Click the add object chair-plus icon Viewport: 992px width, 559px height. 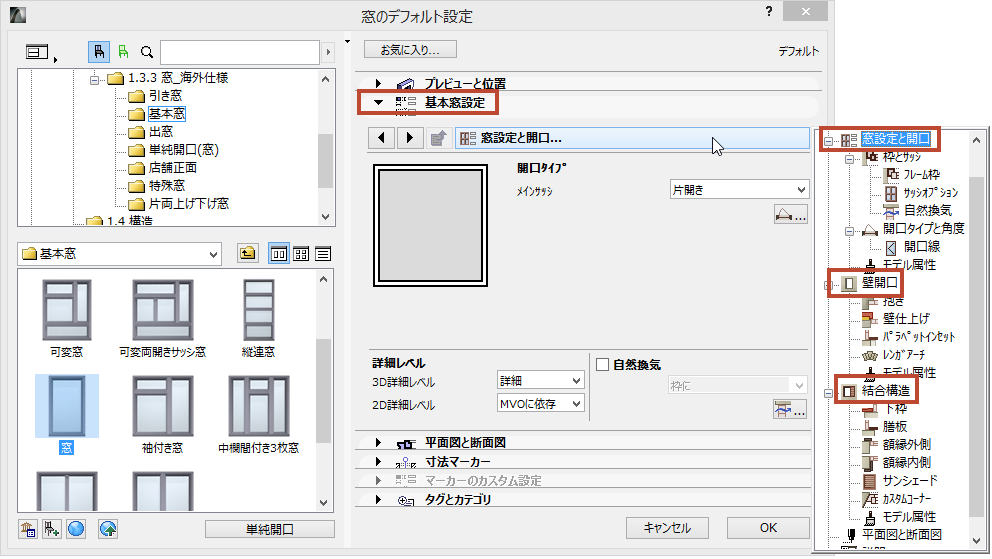[51, 529]
